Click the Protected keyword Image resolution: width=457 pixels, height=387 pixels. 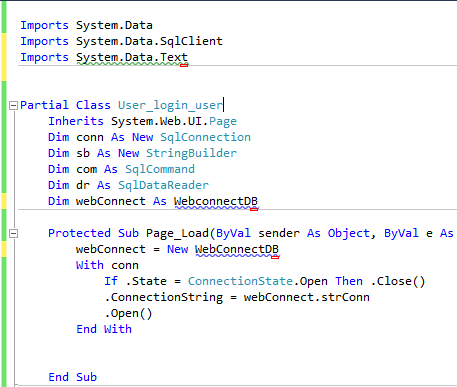(x=79, y=233)
